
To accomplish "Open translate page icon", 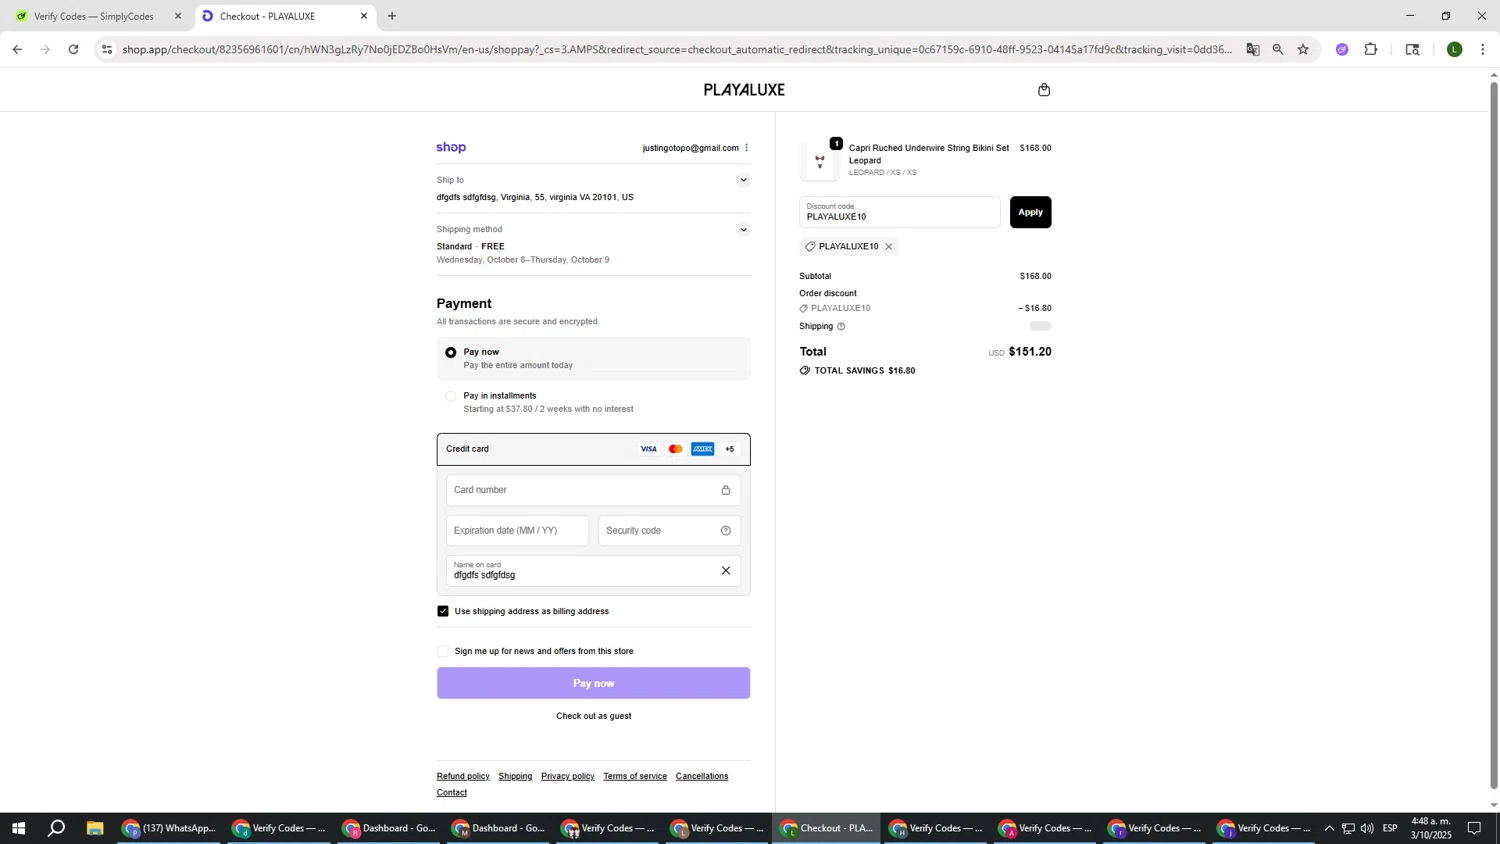I will click(1252, 49).
